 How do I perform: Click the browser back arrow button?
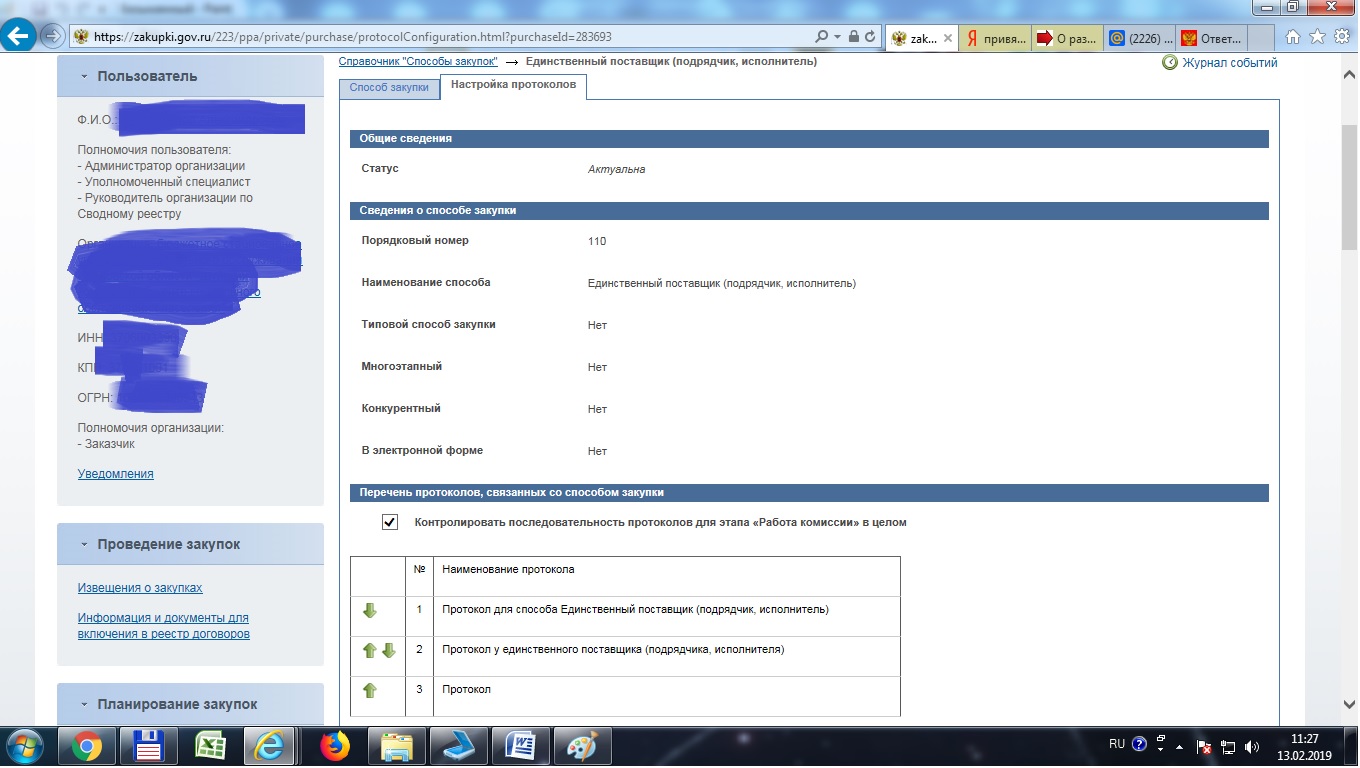pyautogui.click(x=17, y=37)
